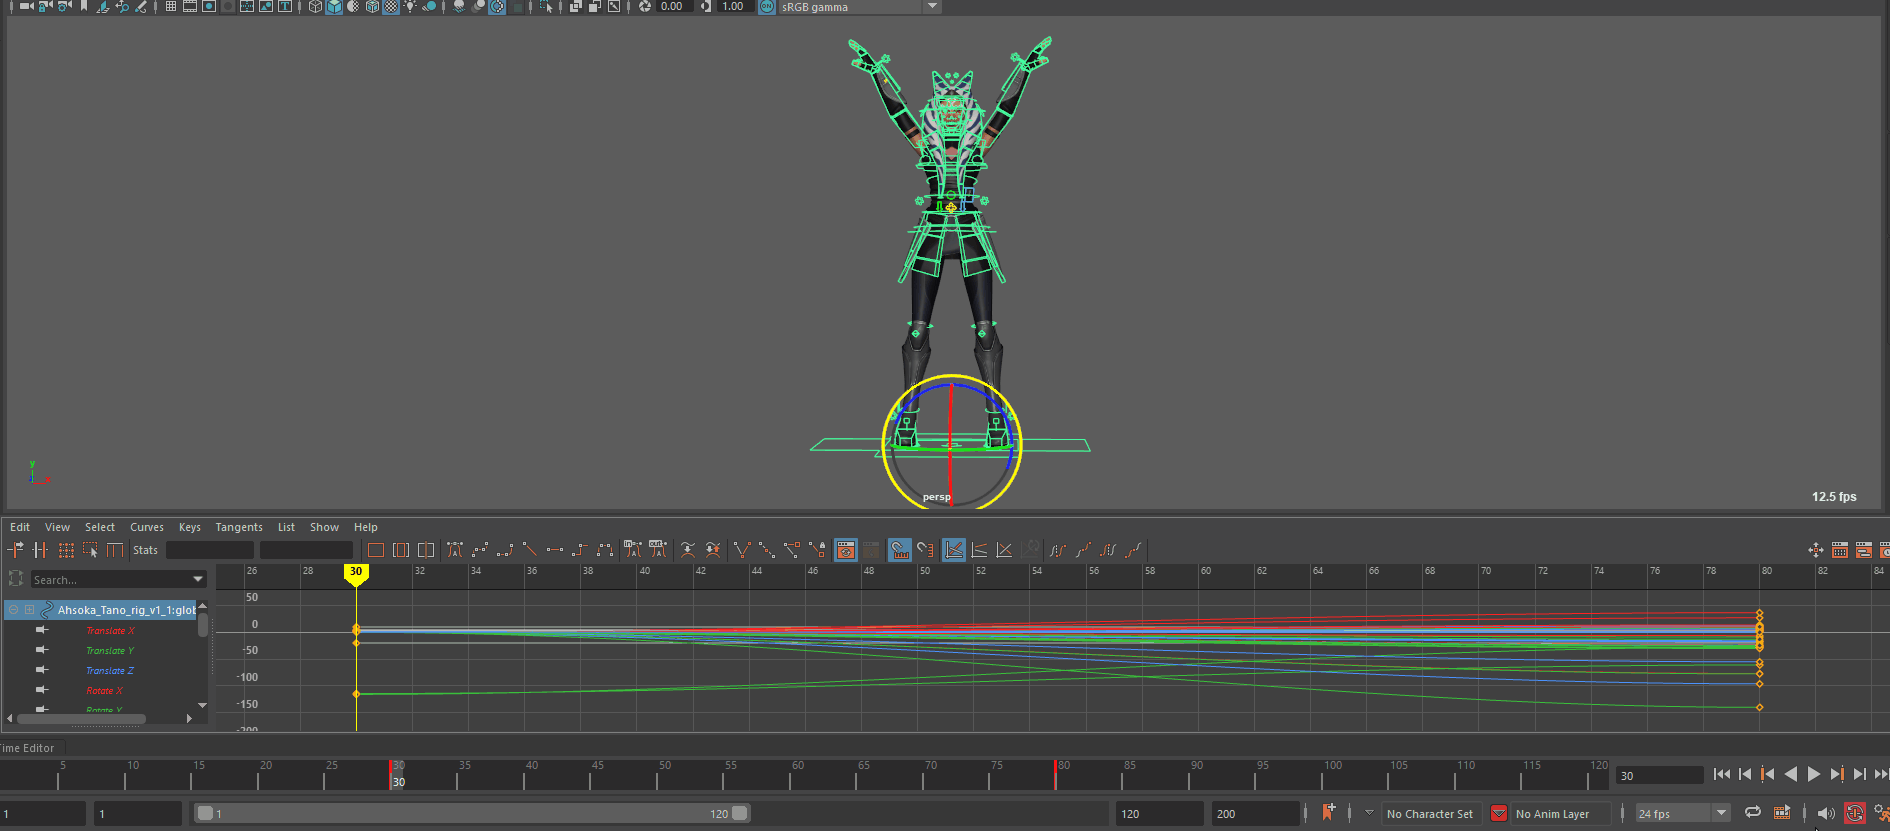Choose the Region keys tool

tap(91, 550)
